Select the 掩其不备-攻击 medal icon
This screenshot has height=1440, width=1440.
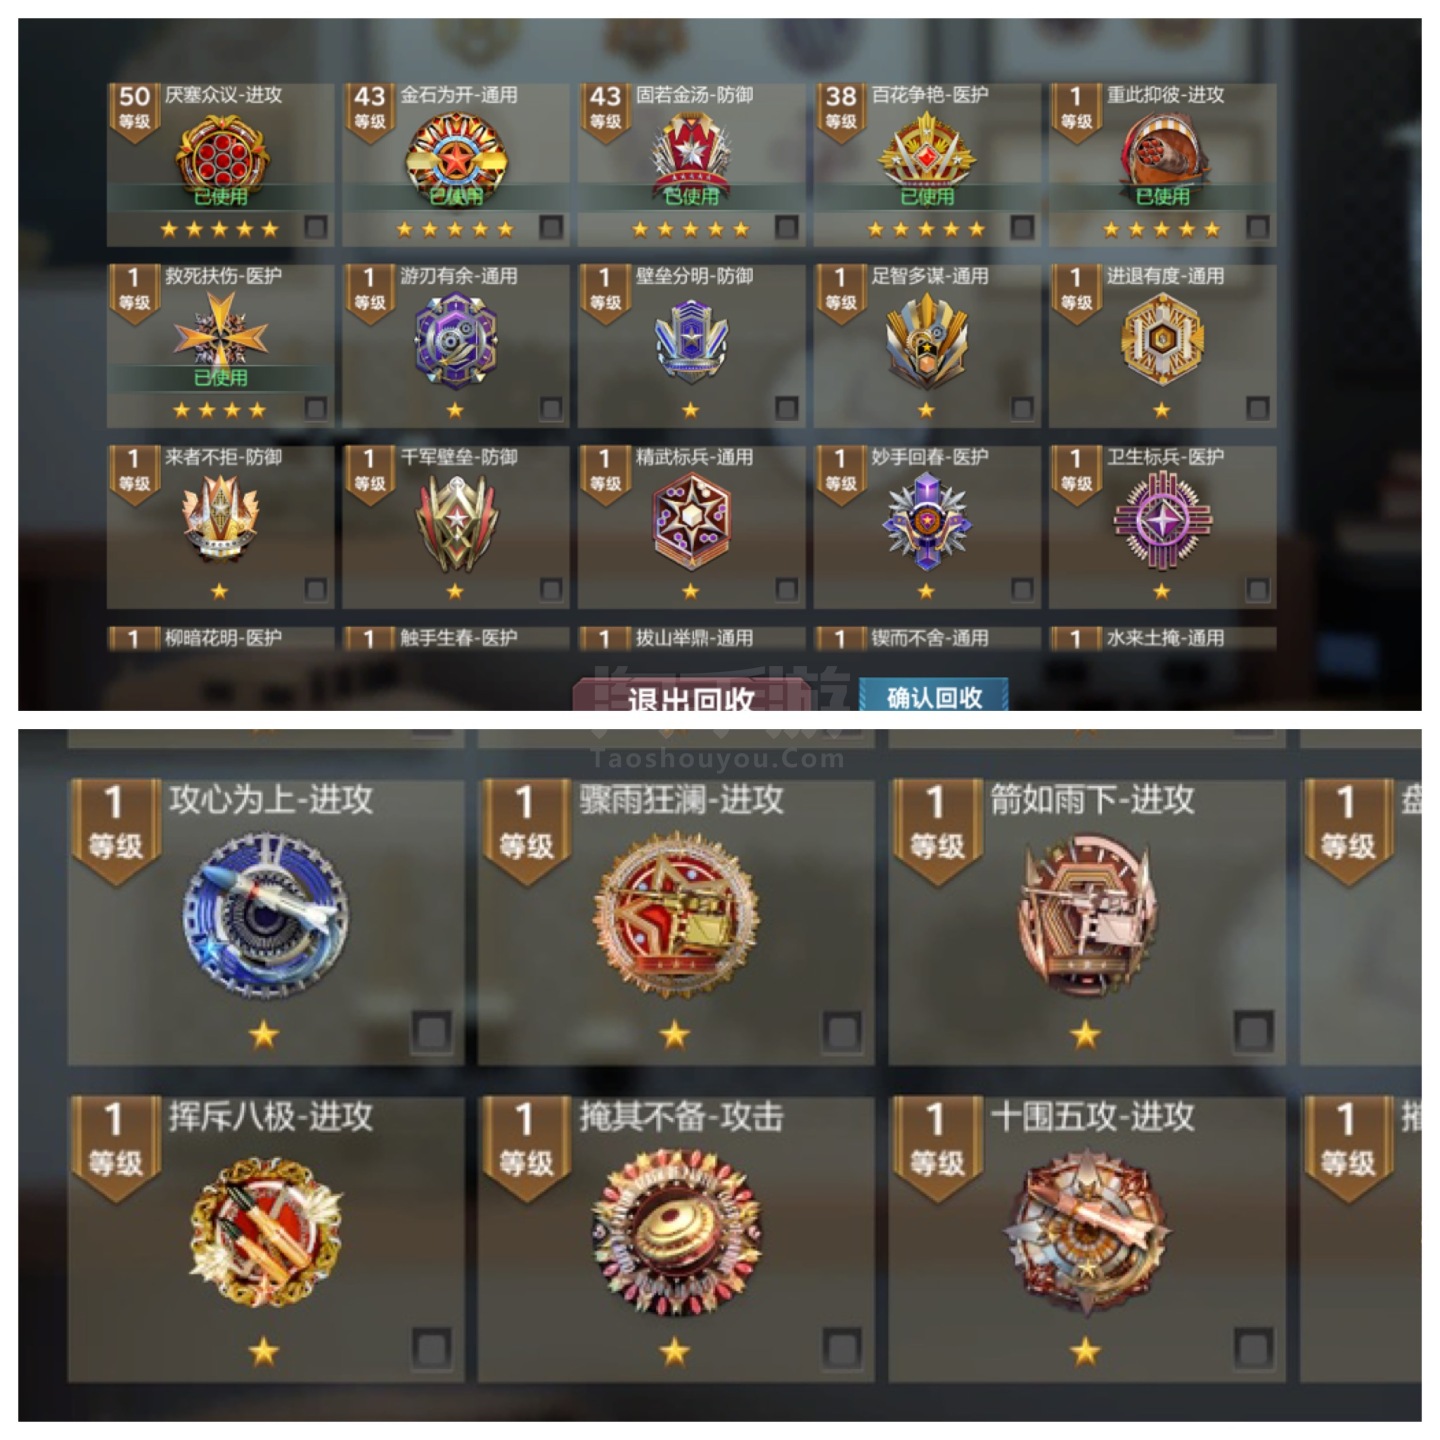[x=676, y=1232]
